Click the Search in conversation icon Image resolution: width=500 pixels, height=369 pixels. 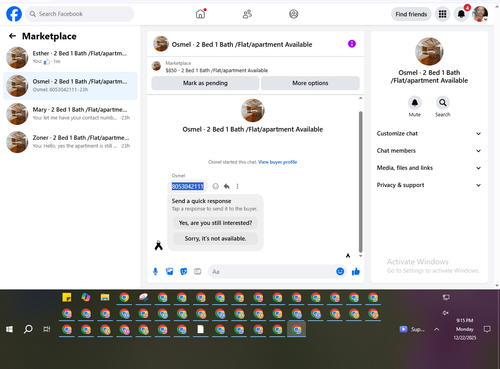point(443,103)
